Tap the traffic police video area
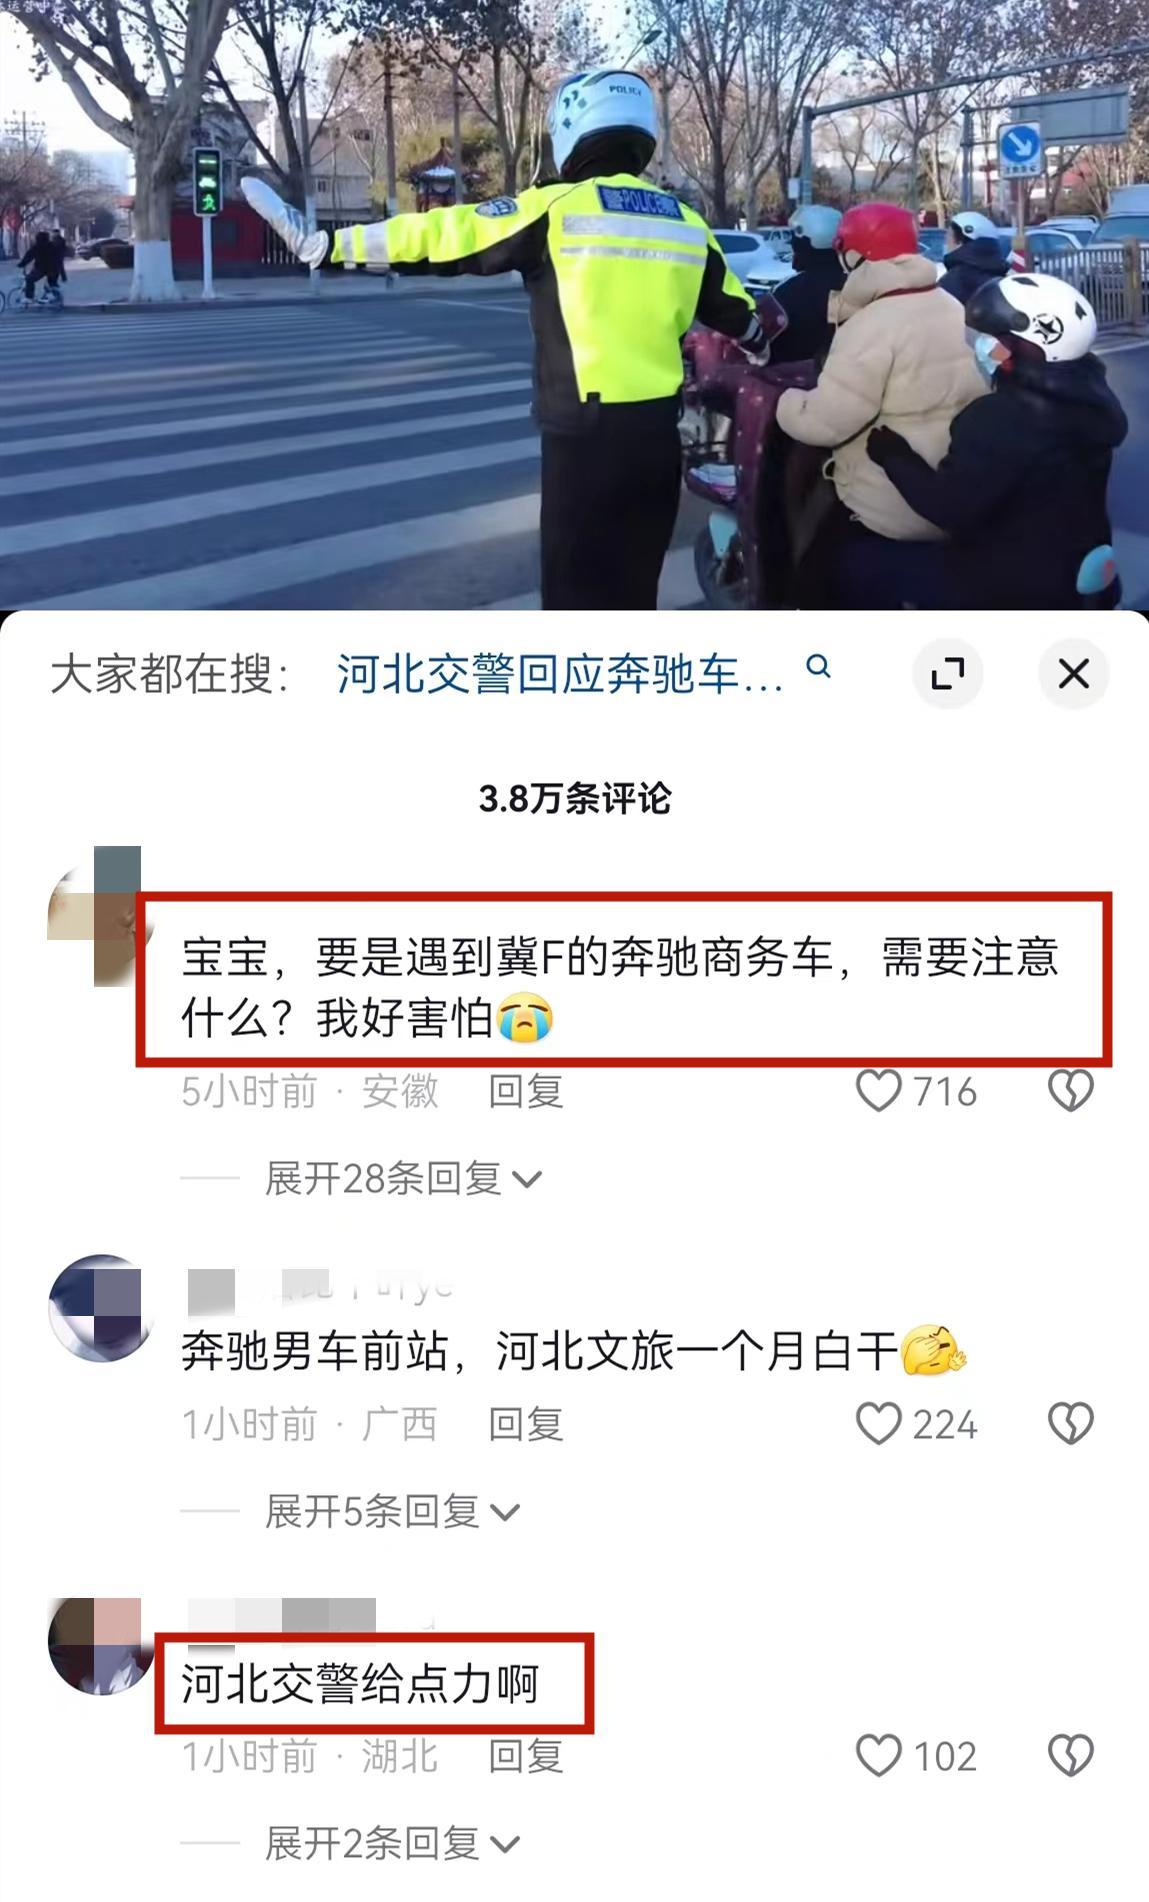The image size is (1149, 1902). (574, 304)
